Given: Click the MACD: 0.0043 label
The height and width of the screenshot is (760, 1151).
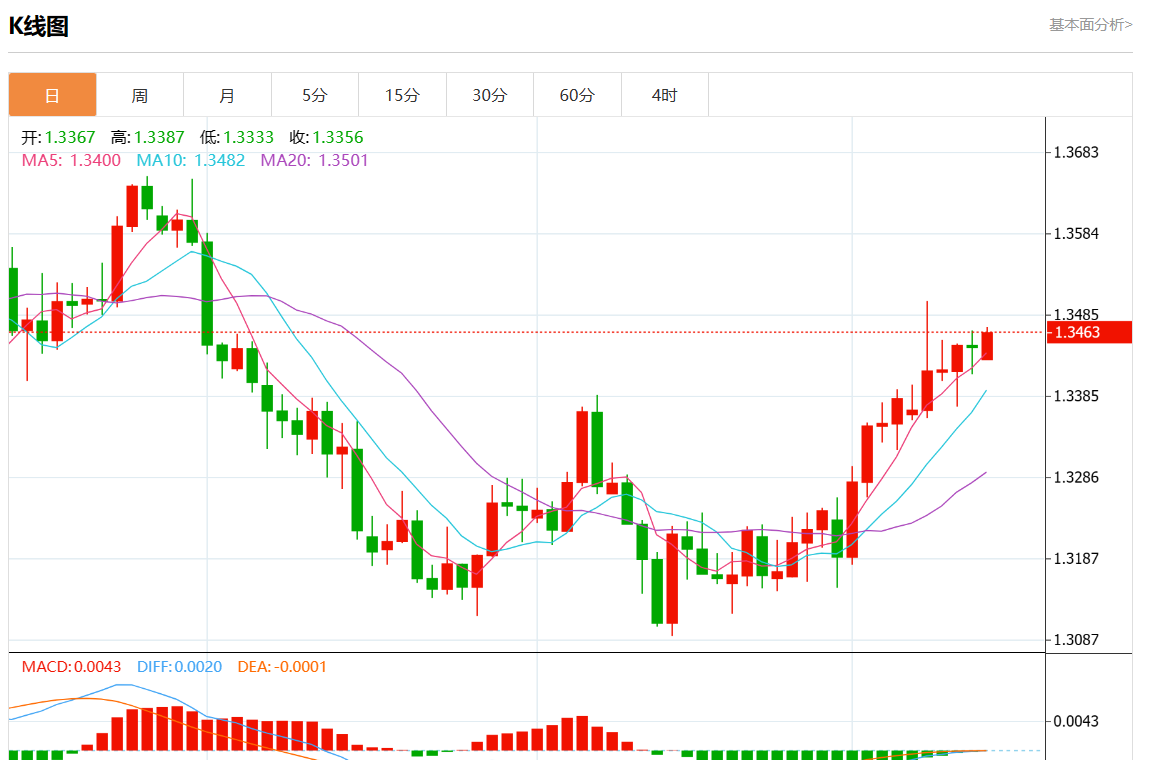Looking at the screenshot, I should tap(71, 667).
